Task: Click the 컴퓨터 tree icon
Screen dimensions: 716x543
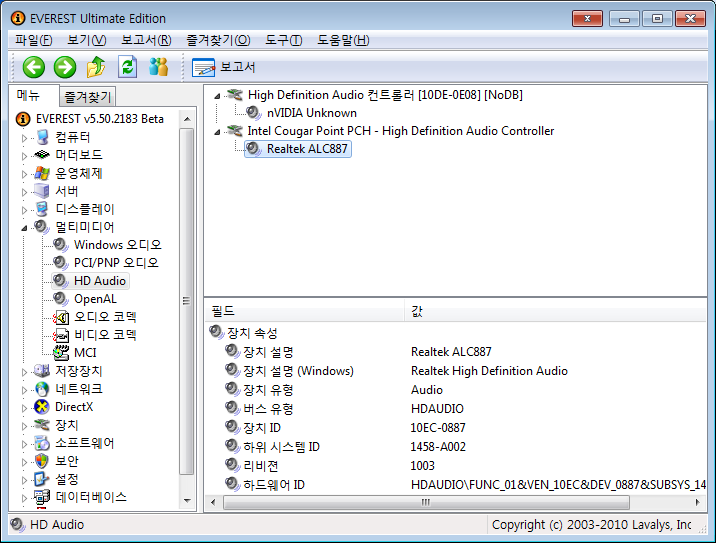Action: 42,137
